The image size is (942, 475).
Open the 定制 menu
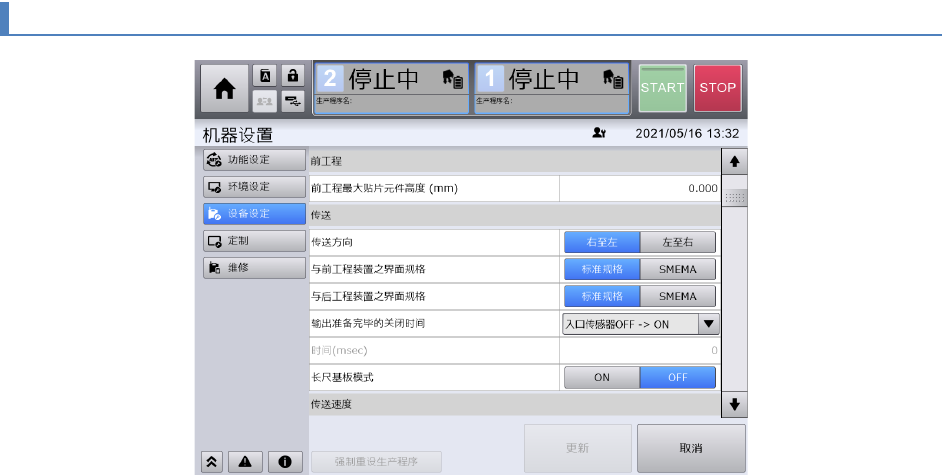pos(254,241)
